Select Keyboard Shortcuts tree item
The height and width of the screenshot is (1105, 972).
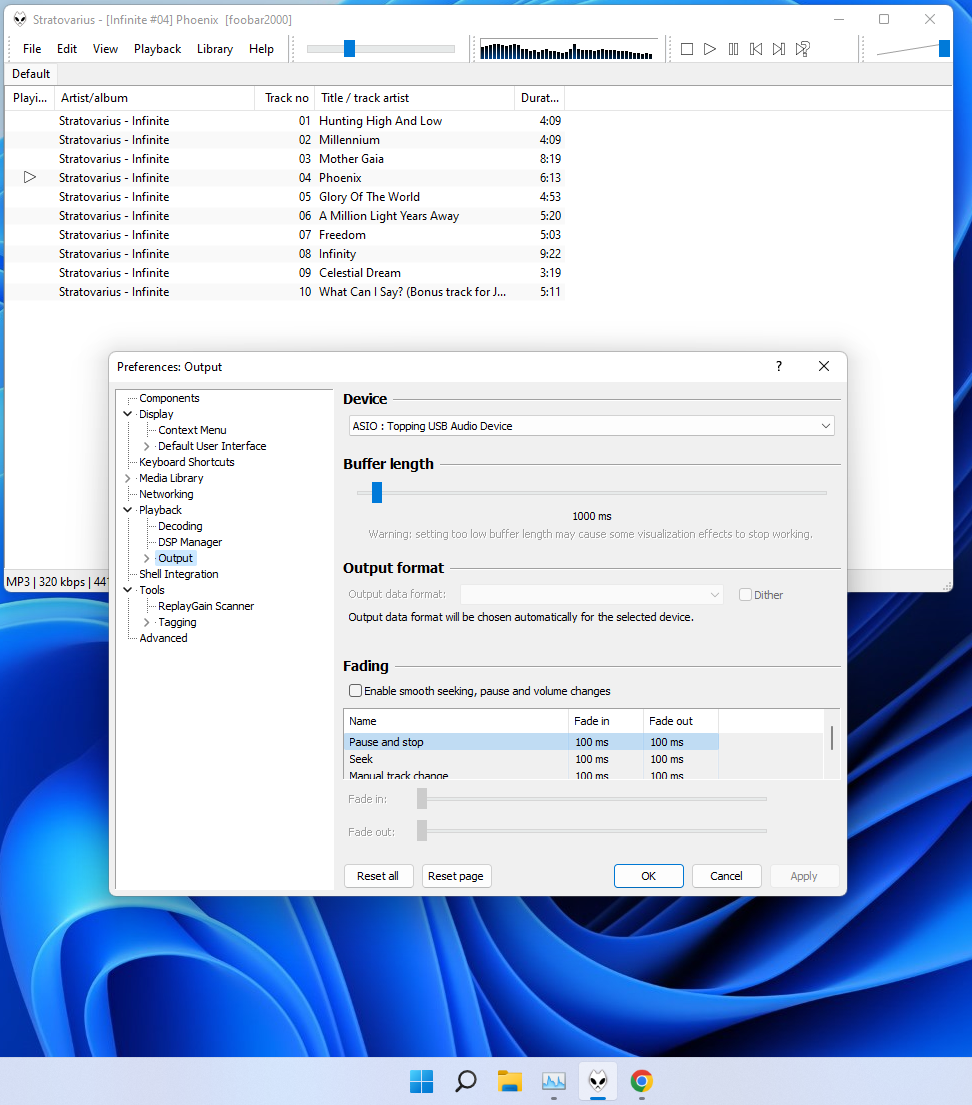tap(187, 462)
